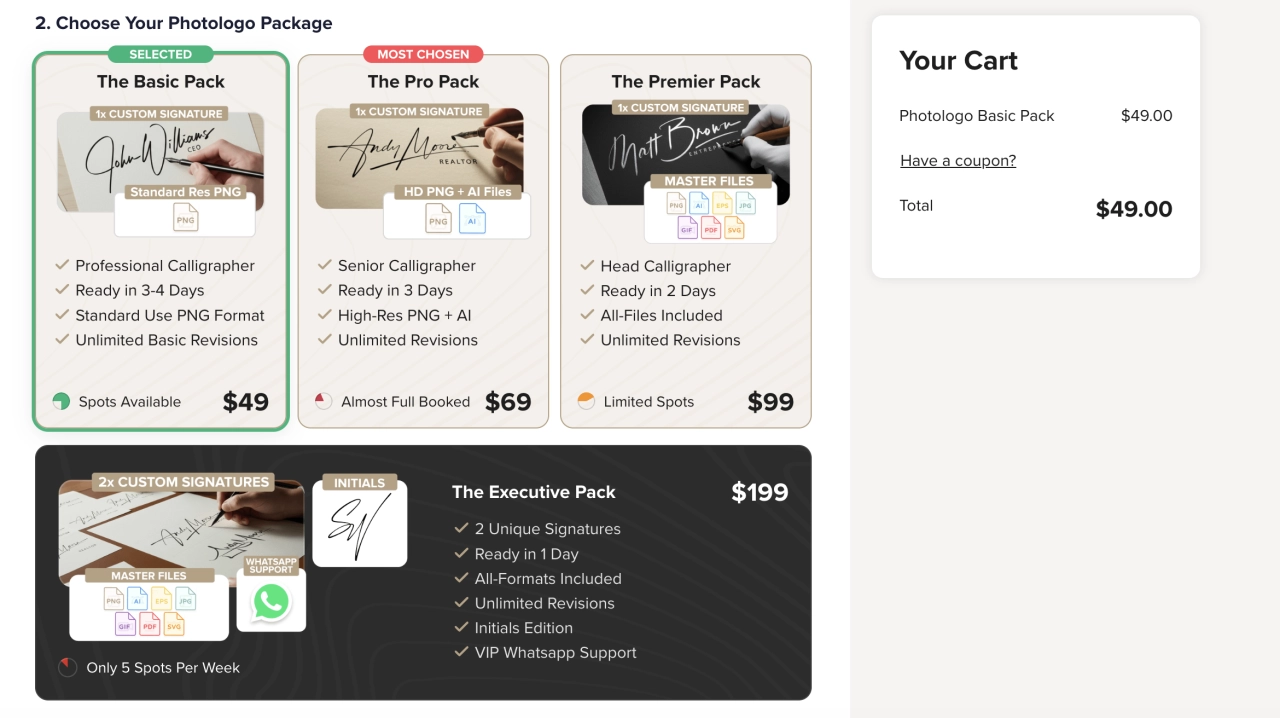Viewport: 1280px width, 718px height.
Task: Click the Pro Pack AI file icon
Action: 472,219
